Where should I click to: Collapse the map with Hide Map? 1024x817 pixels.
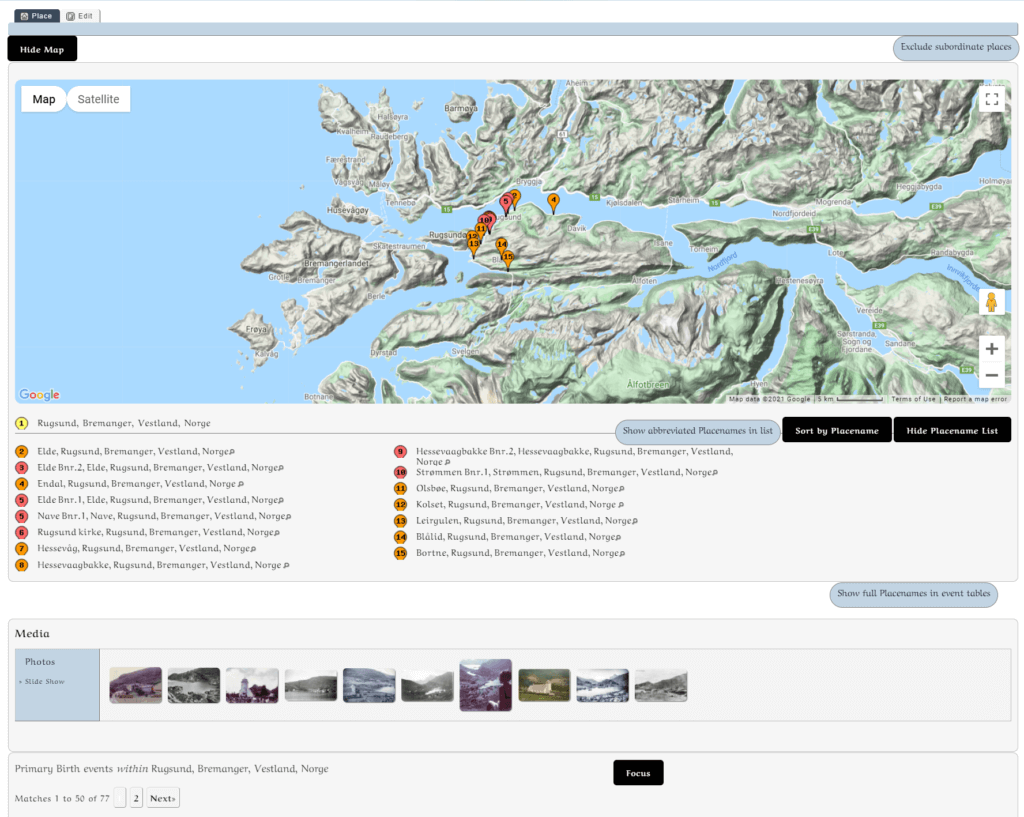tap(42, 49)
